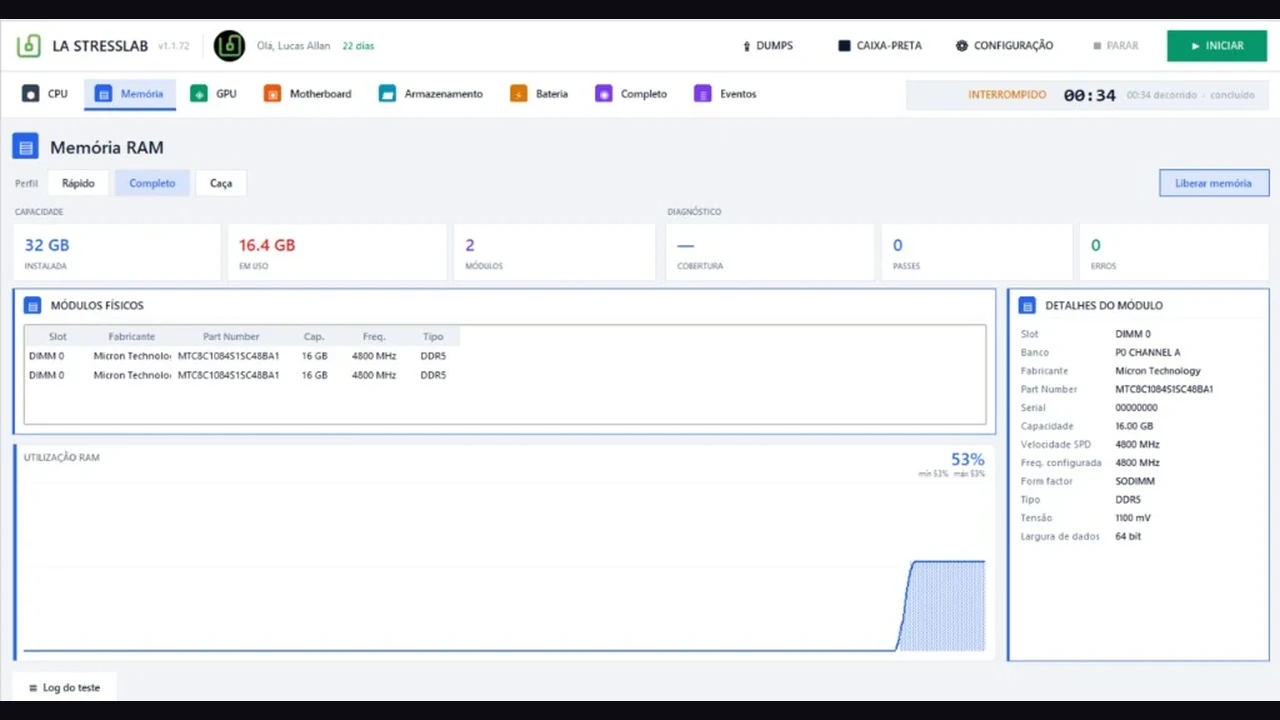Open the CPU tab
The height and width of the screenshot is (720, 1280).
(x=45, y=94)
